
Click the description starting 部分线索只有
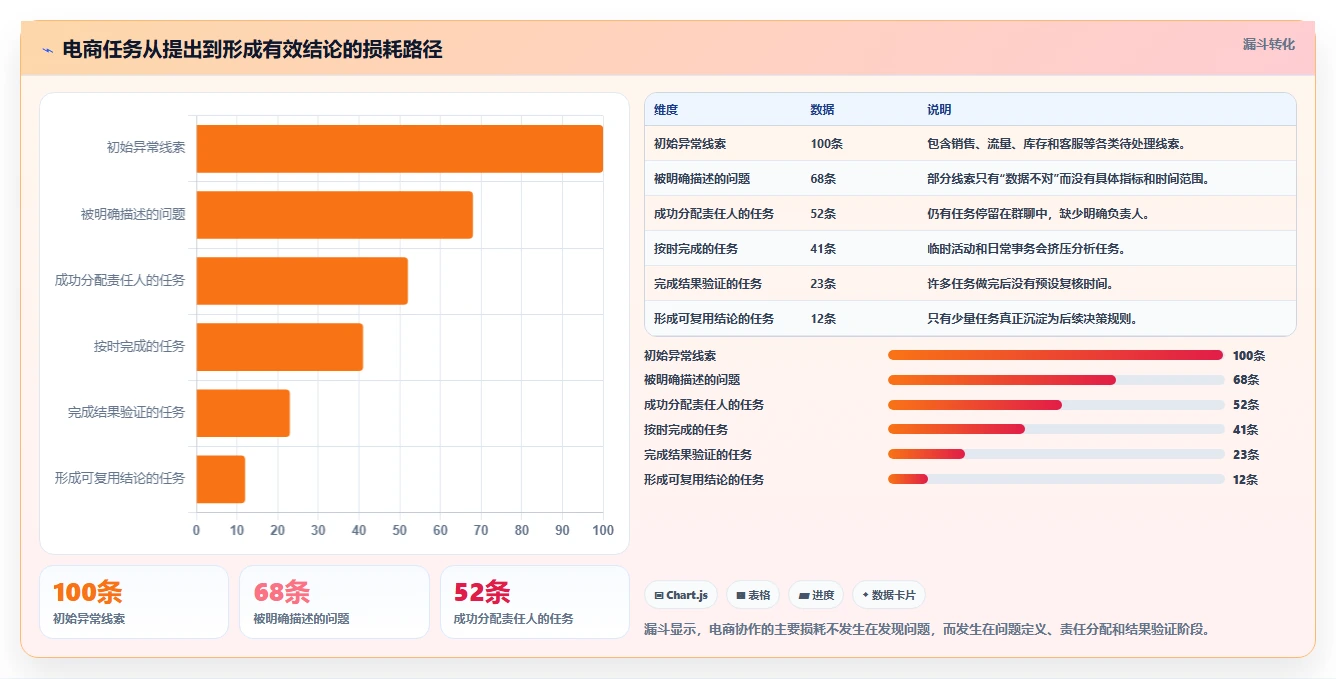[x=1068, y=179]
